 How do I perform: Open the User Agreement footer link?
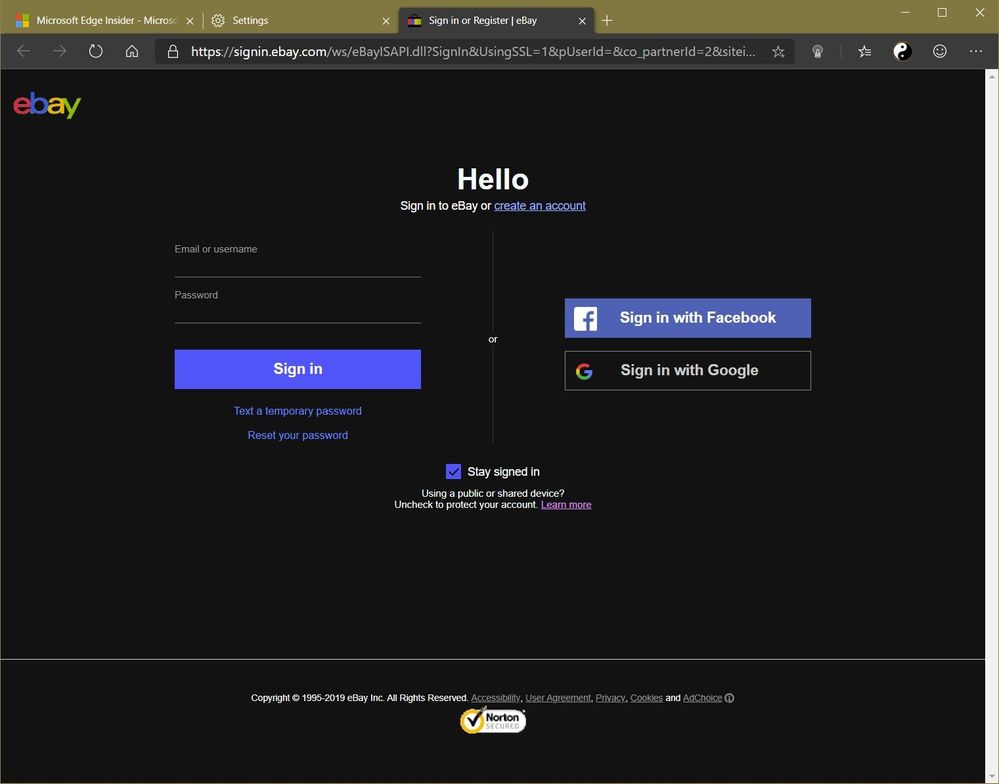pyautogui.click(x=558, y=698)
